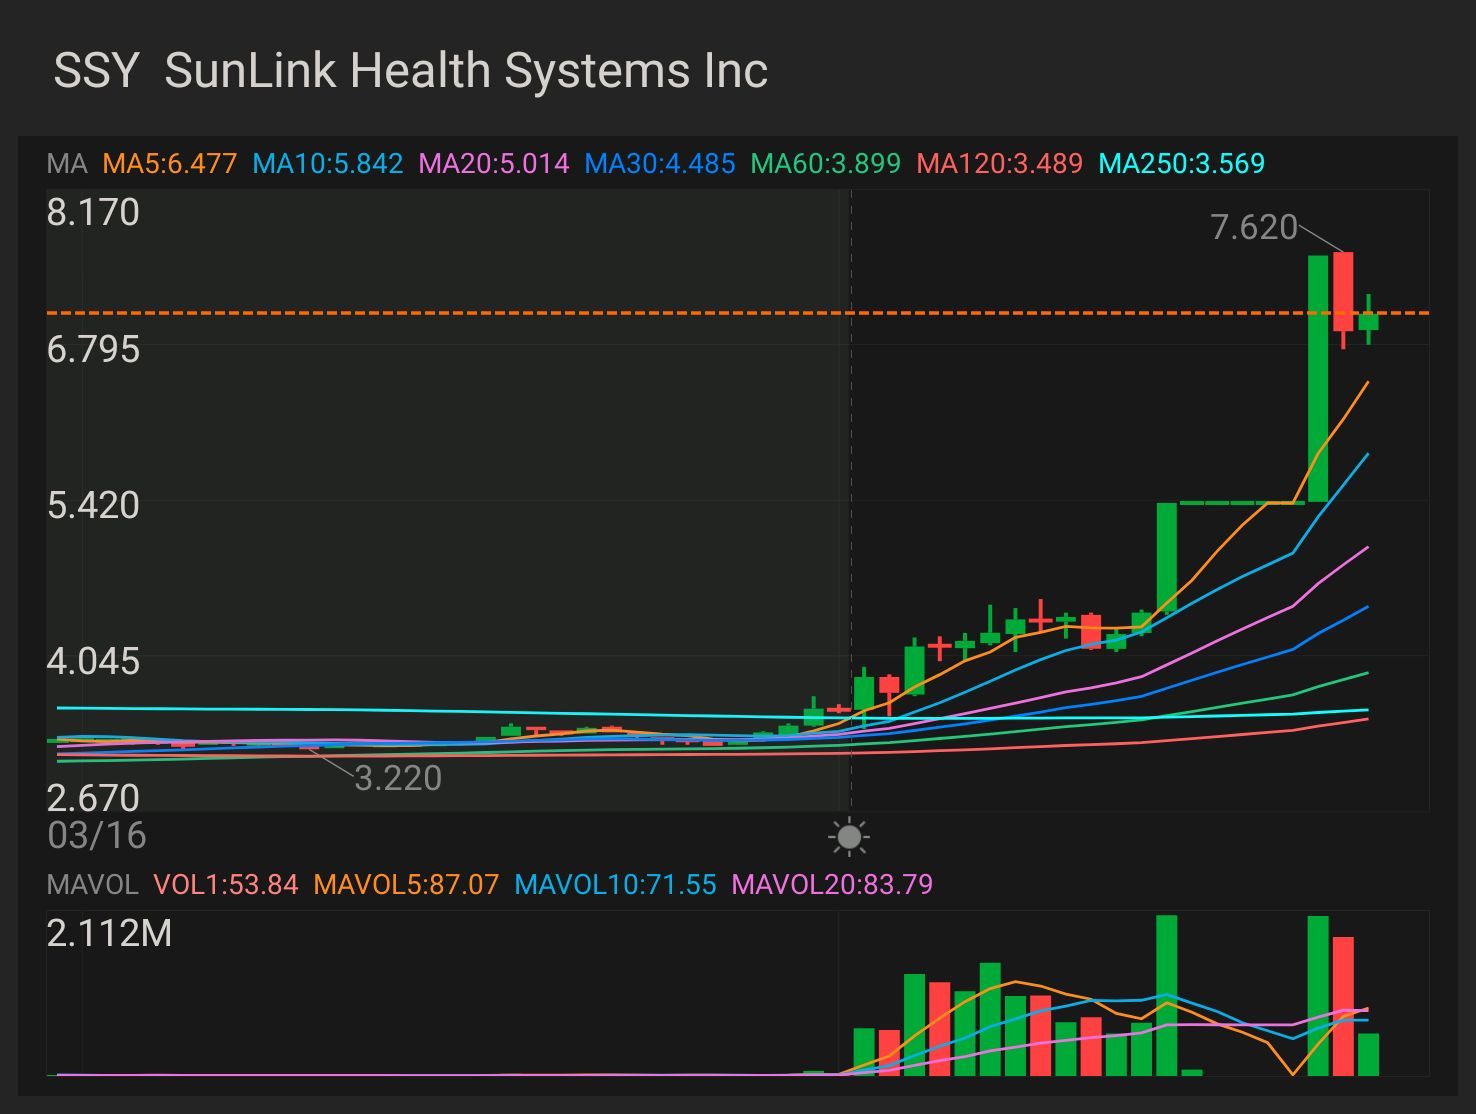Select the MA5:6.477 indicator label
1476x1114 pixels.
tap(170, 163)
